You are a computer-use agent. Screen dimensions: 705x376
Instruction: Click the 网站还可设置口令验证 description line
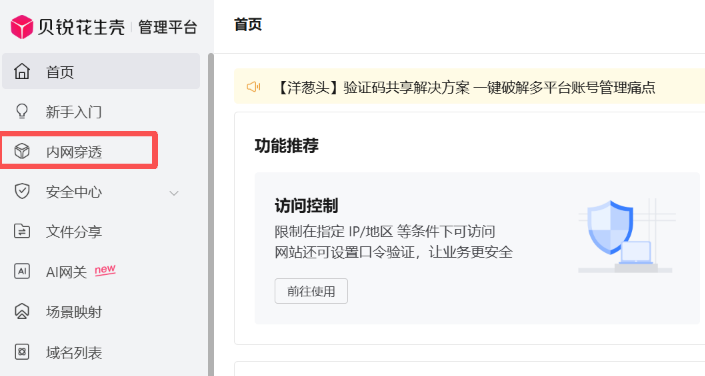(x=393, y=252)
